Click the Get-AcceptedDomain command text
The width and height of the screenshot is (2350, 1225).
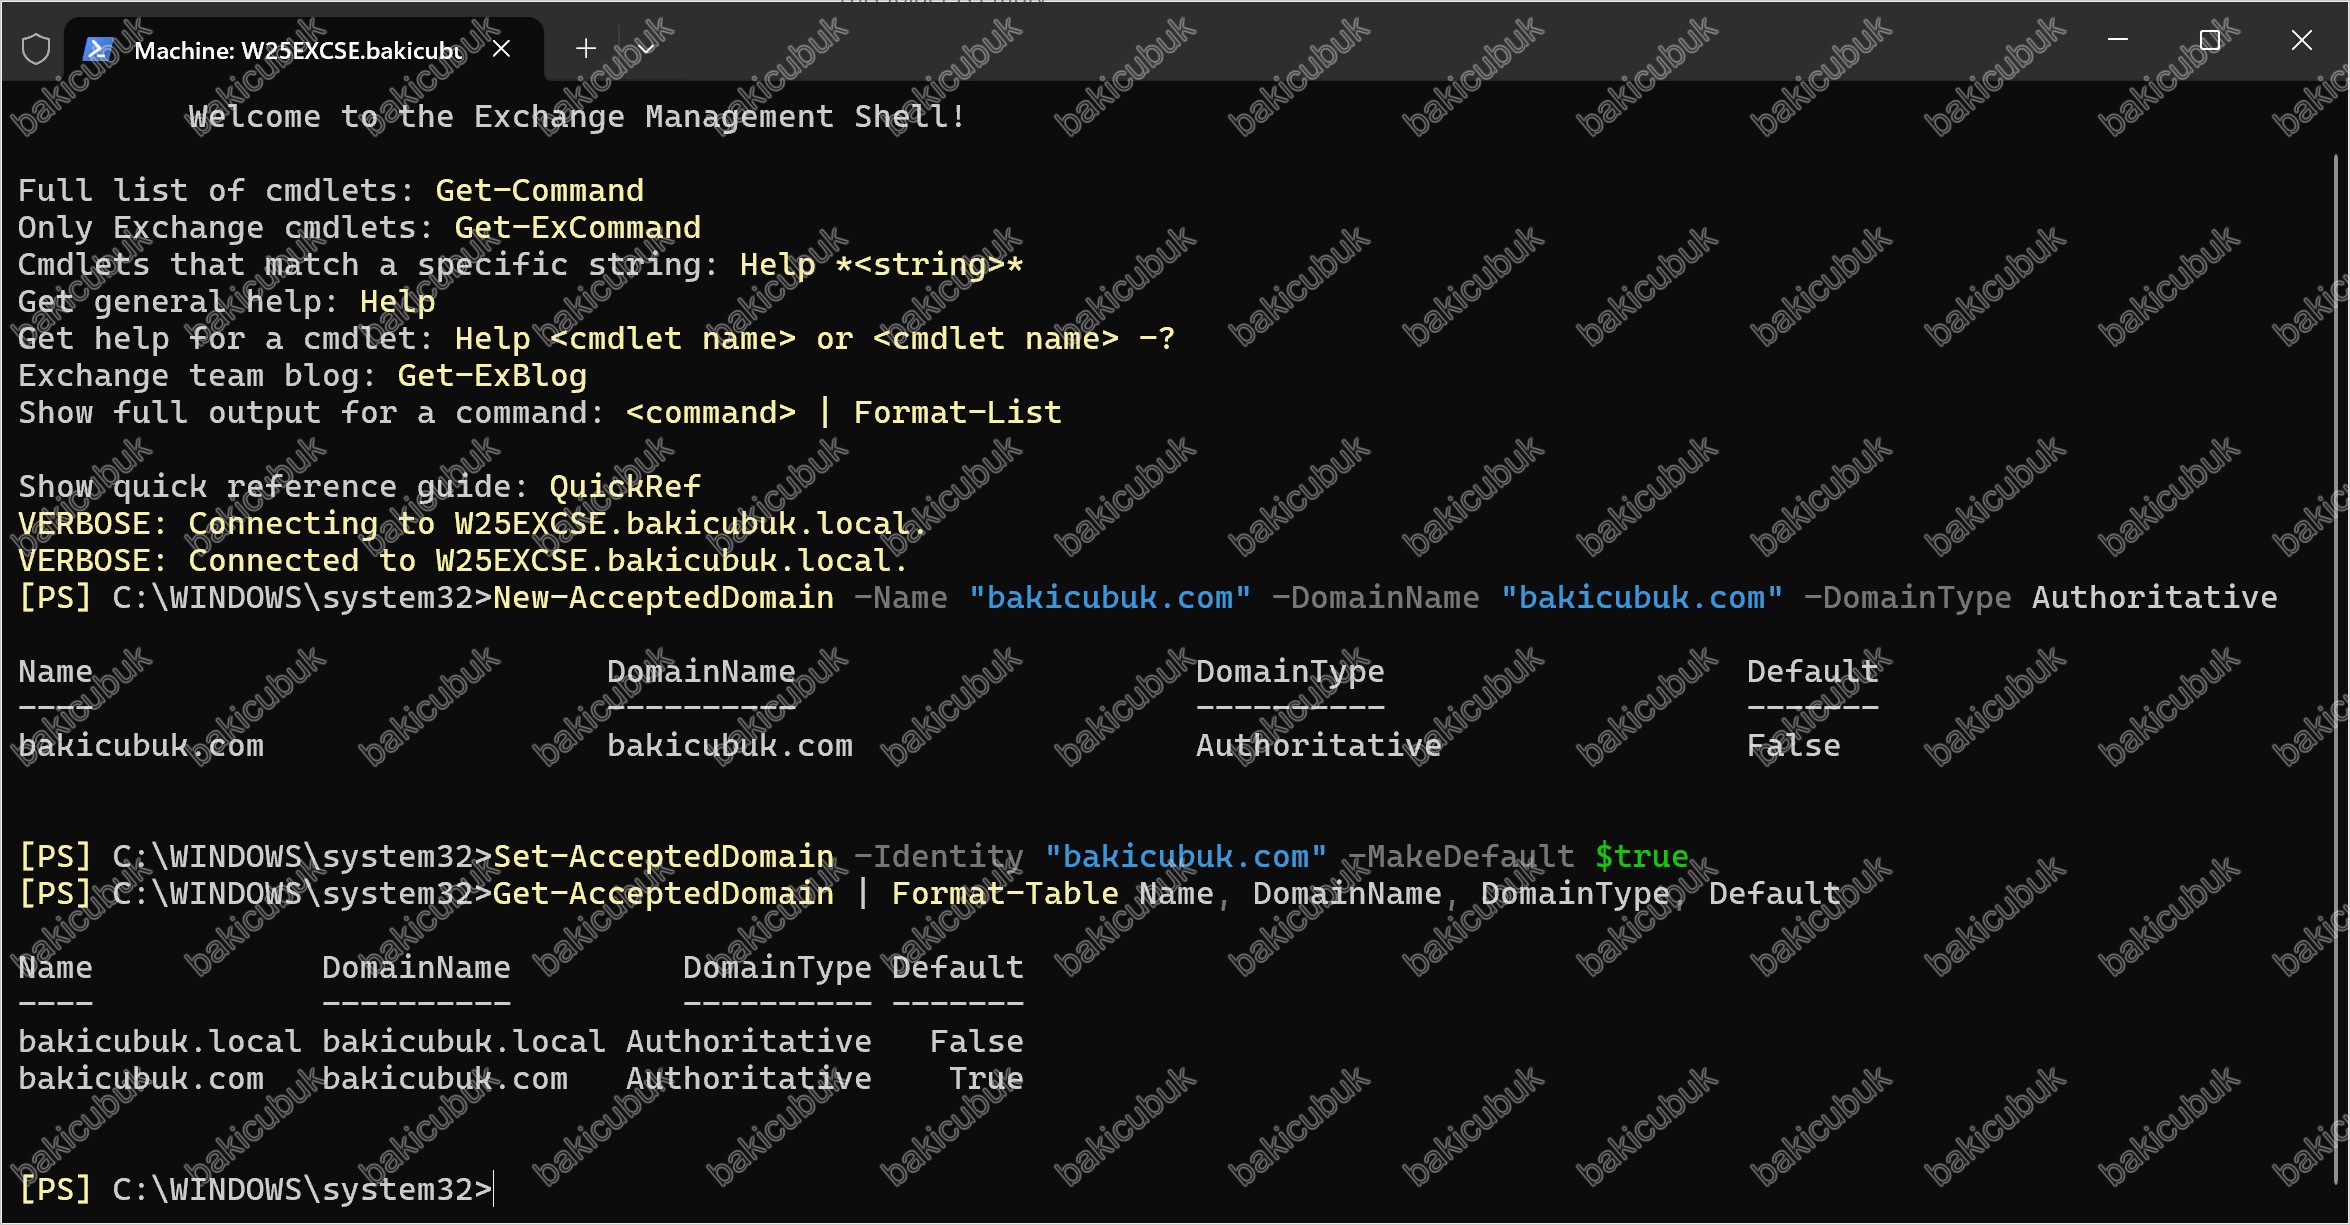click(x=663, y=894)
